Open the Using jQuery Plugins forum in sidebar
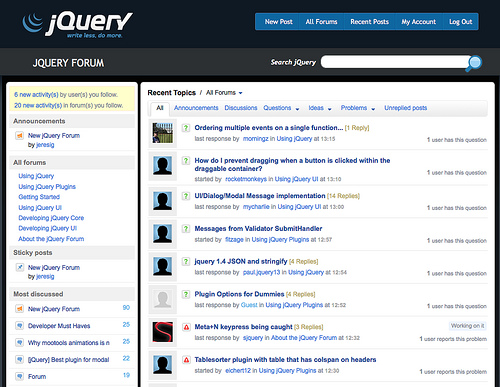This screenshot has height=387, width=500. 47,187
